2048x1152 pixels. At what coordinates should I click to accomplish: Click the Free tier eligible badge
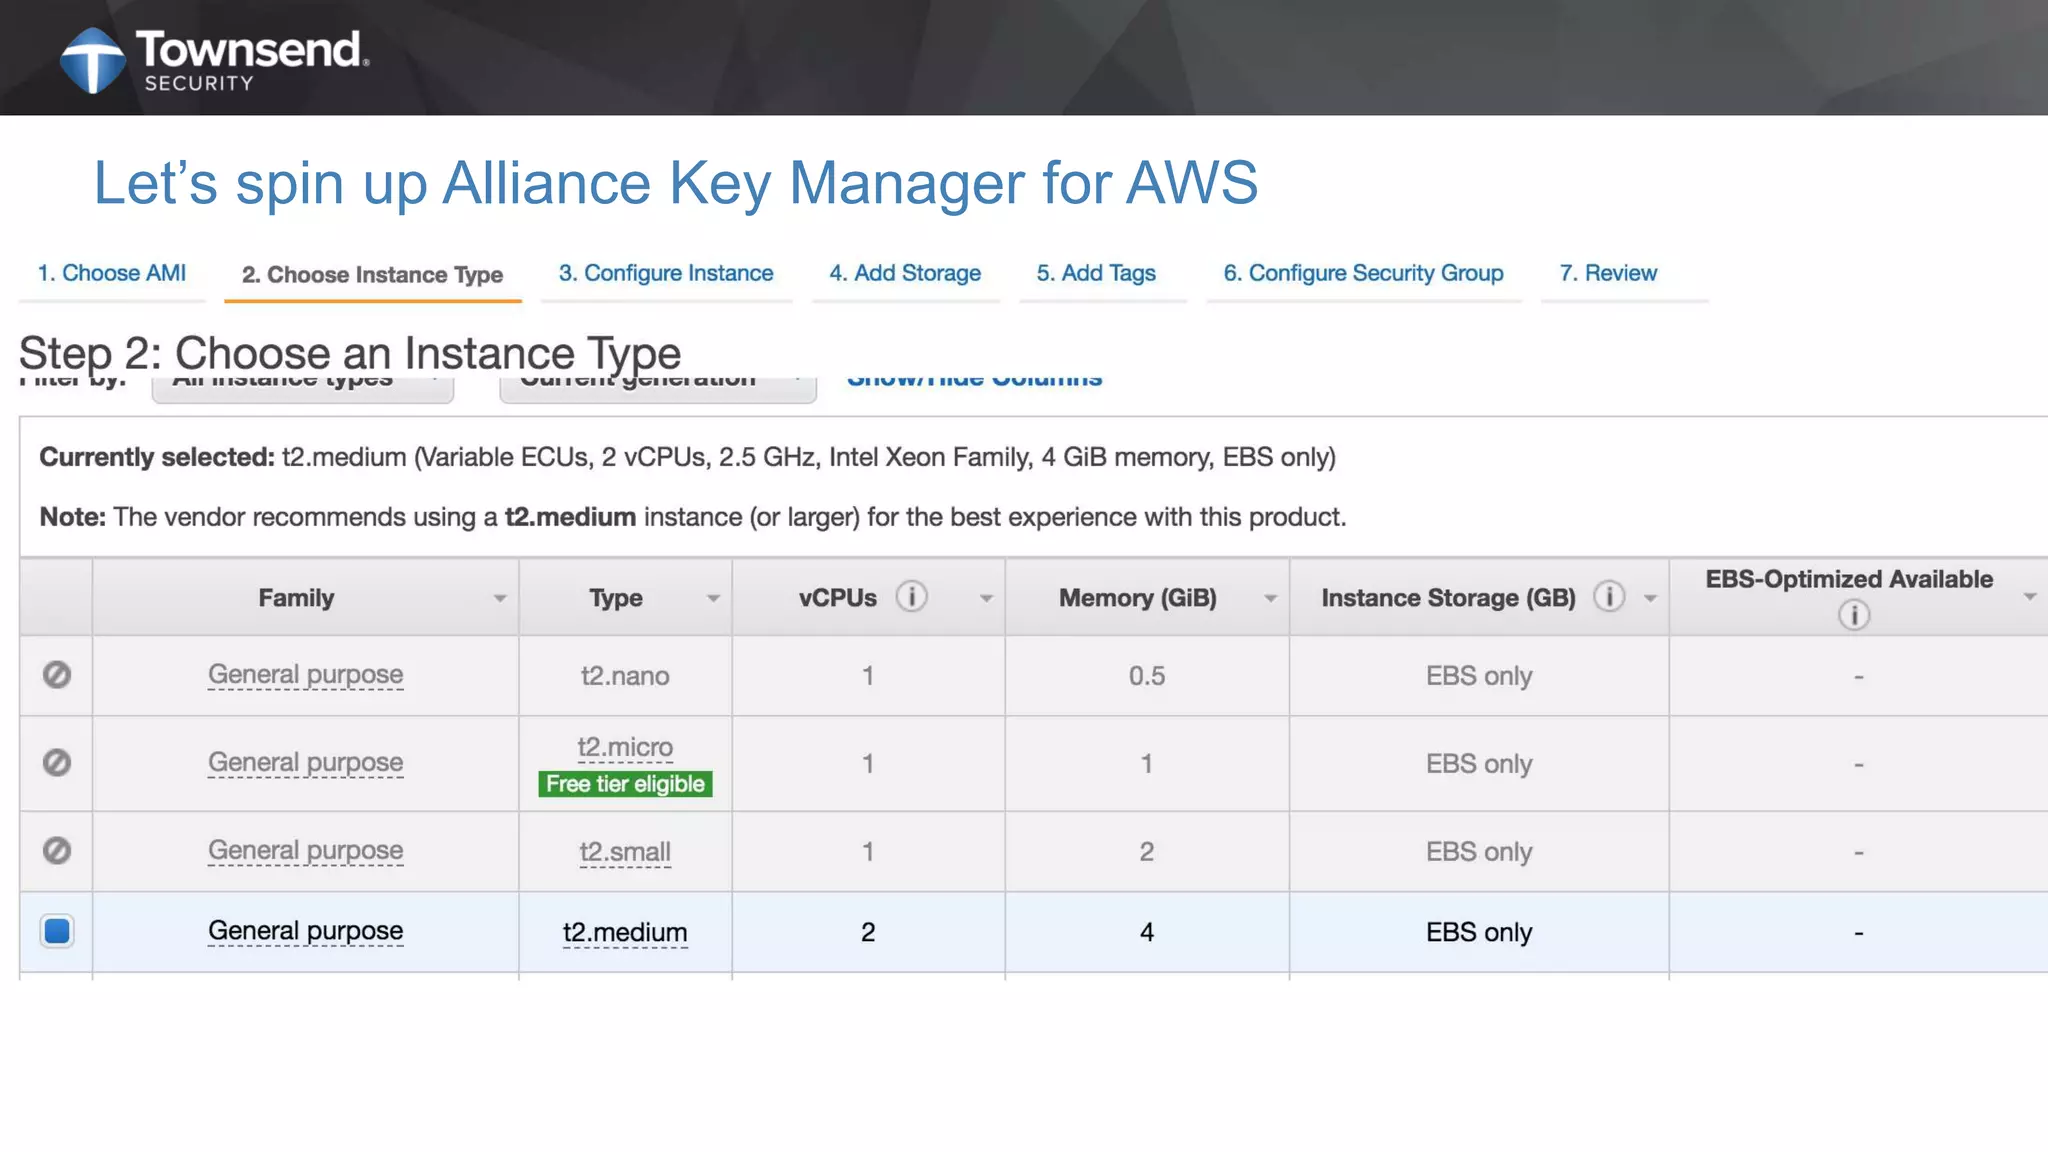coord(625,784)
